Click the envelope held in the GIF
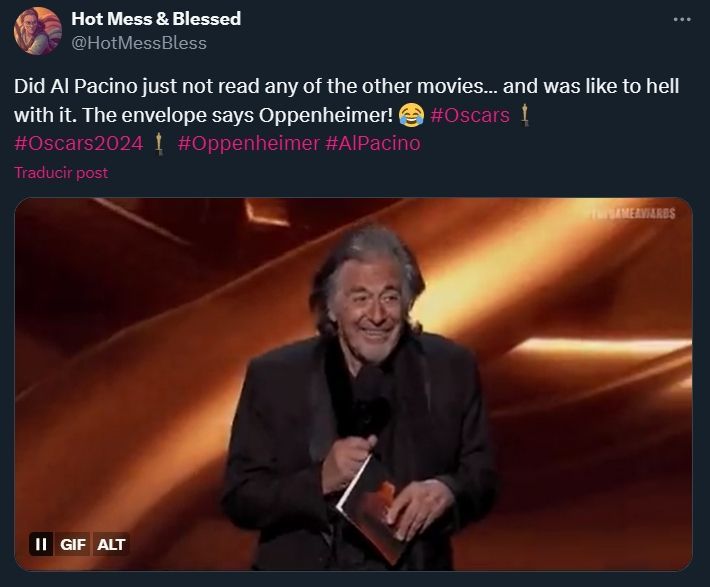 373,511
